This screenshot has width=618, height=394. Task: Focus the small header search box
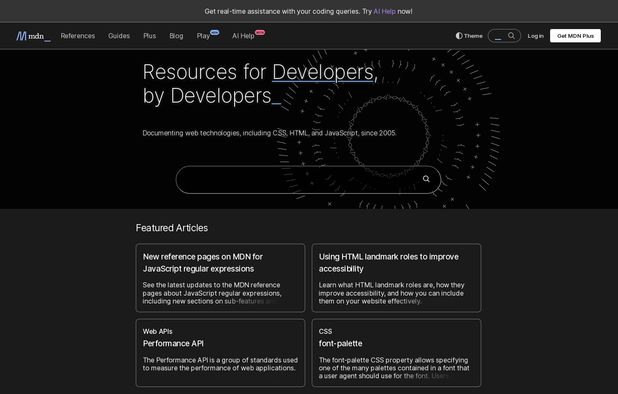coord(504,36)
